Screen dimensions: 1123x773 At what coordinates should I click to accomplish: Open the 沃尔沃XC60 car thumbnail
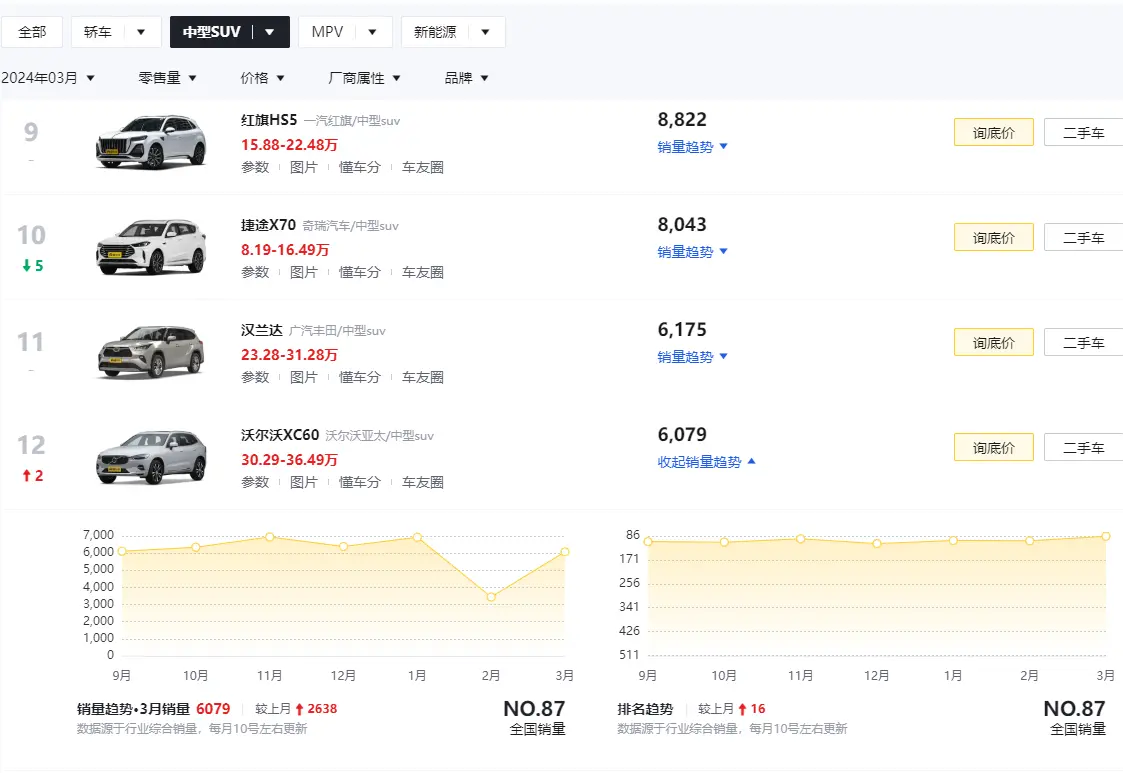pyautogui.click(x=151, y=457)
